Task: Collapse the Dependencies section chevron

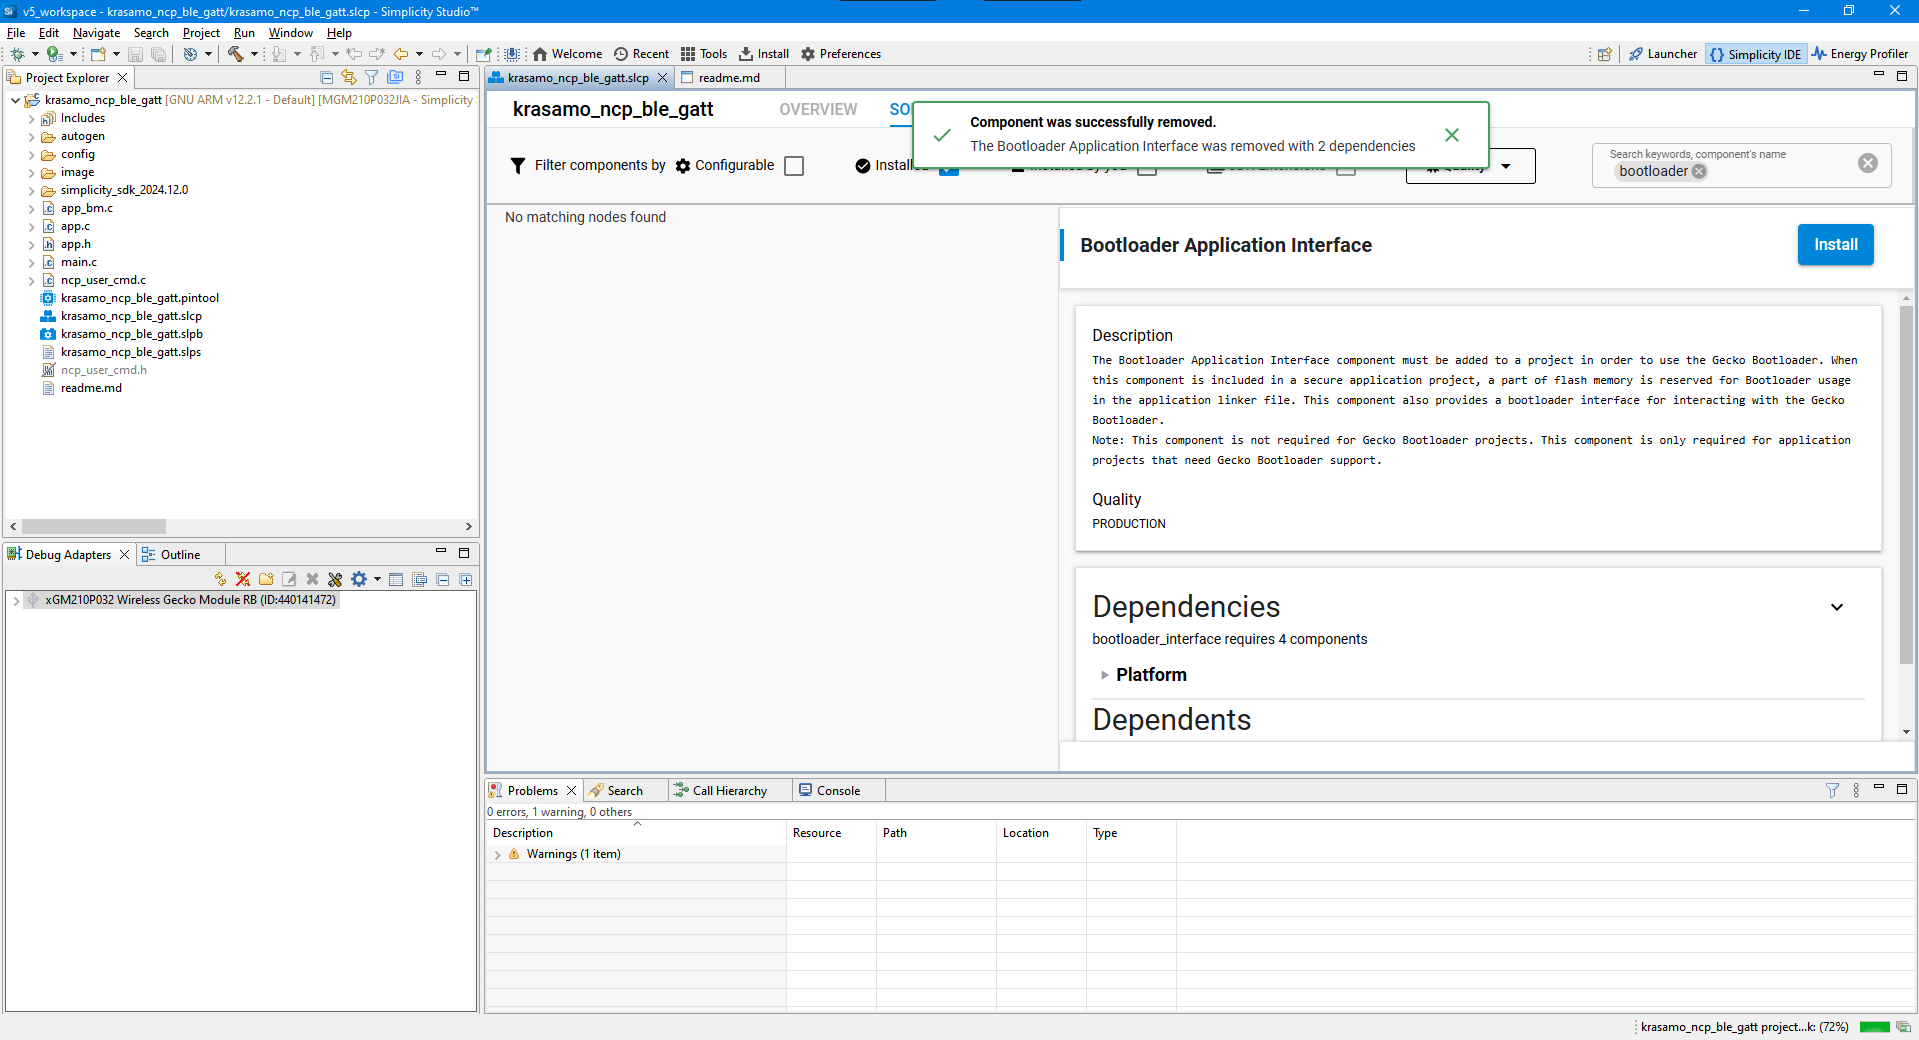Action: (x=1837, y=607)
